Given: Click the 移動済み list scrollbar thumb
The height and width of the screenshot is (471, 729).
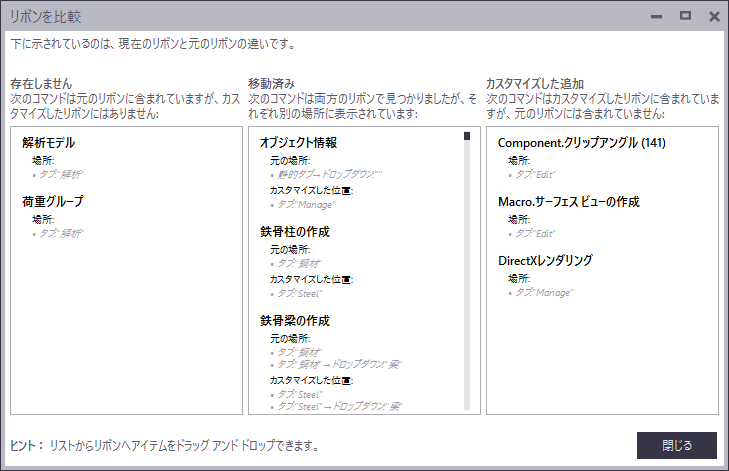Looking at the screenshot, I should (x=467, y=136).
